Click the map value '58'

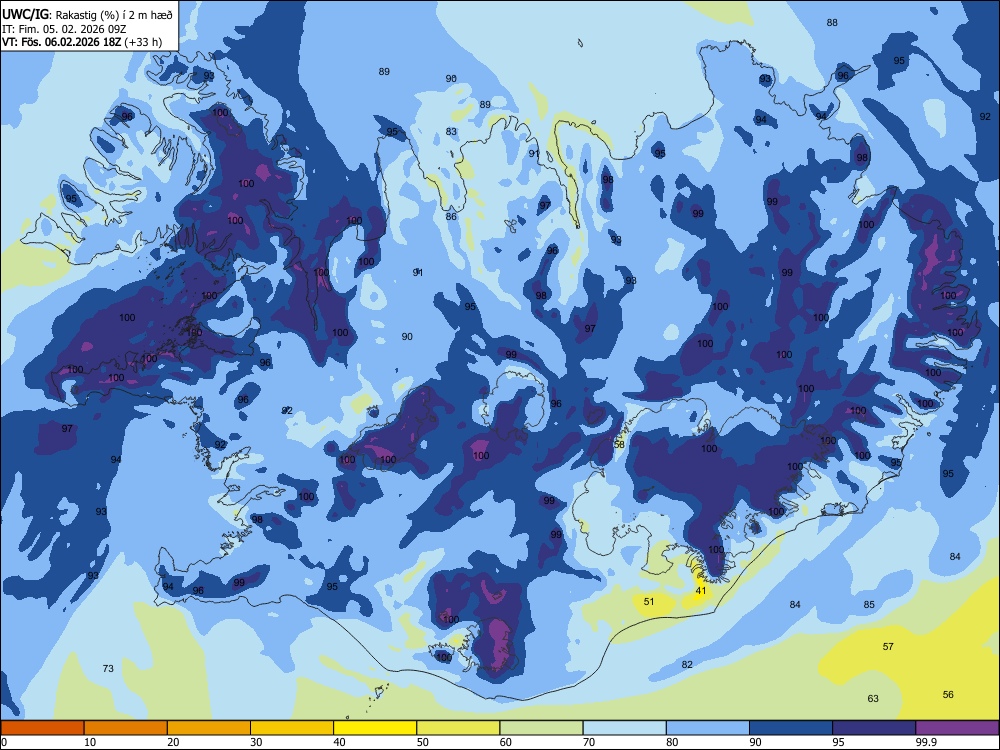coord(619,445)
